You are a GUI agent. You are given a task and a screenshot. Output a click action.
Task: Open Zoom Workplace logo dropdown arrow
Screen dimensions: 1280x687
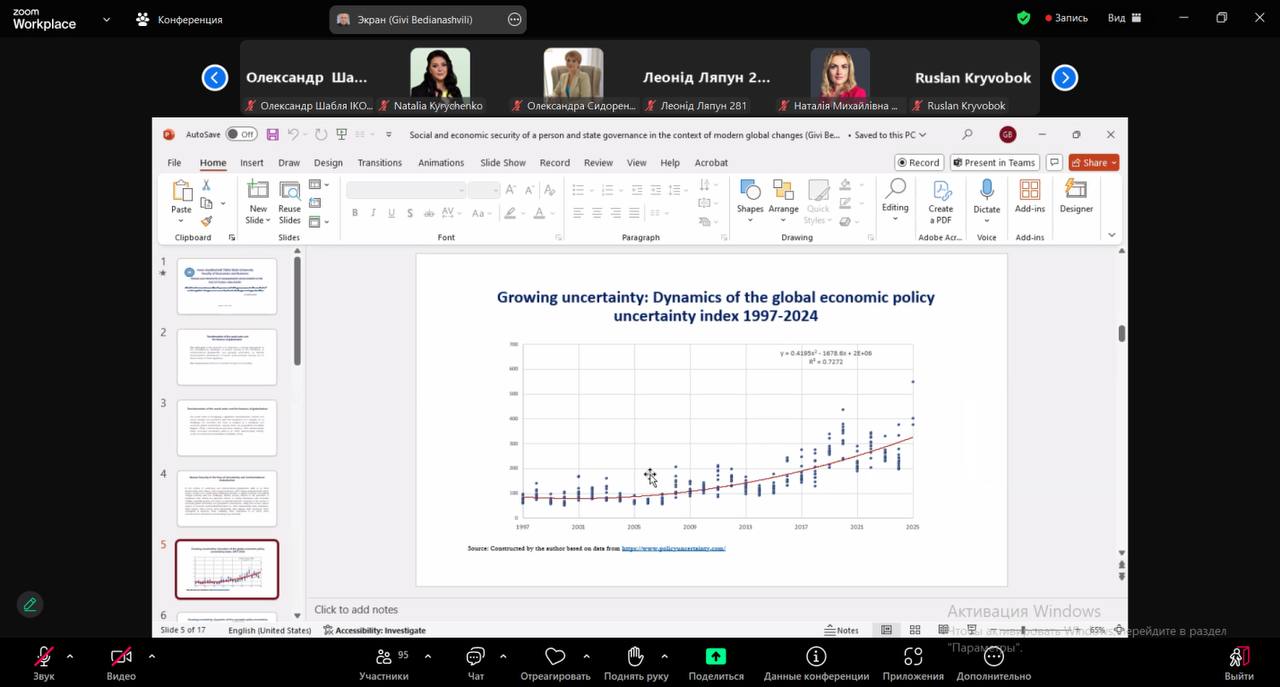pyautogui.click(x=106, y=18)
